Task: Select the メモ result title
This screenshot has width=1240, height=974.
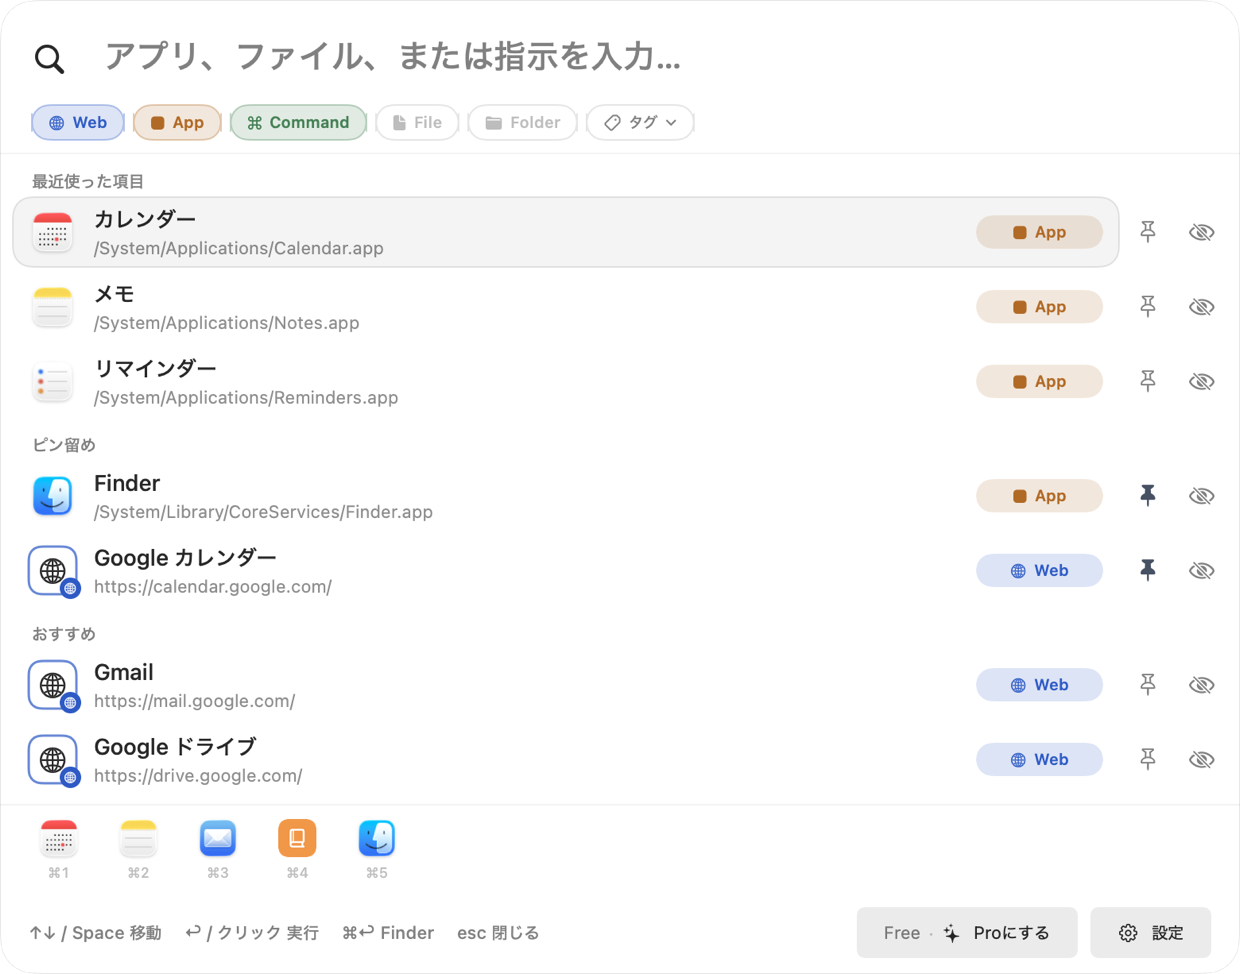Action: tap(114, 294)
